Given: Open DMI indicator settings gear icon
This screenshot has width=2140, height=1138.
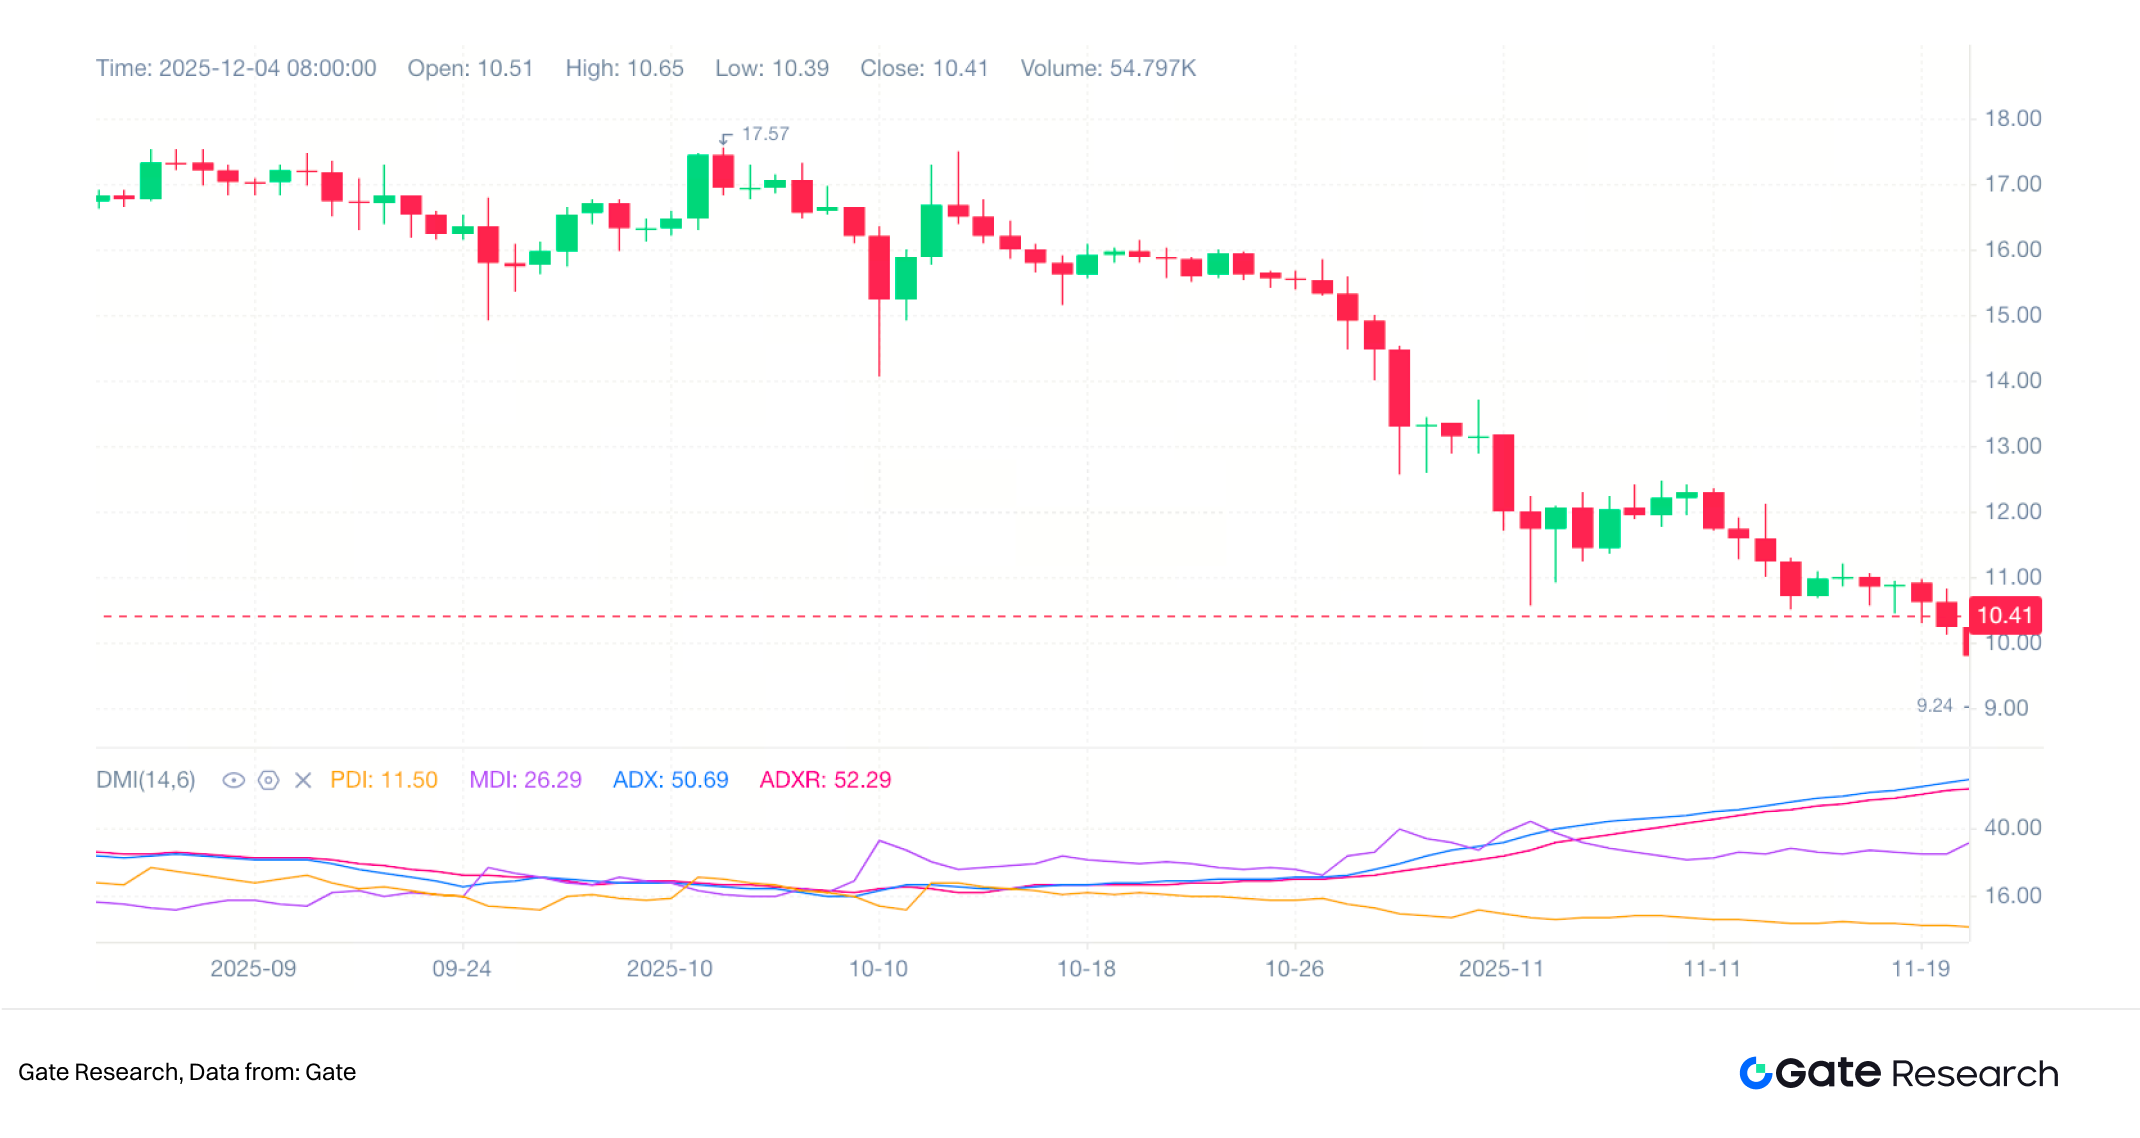Looking at the screenshot, I should (x=268, y=780).
